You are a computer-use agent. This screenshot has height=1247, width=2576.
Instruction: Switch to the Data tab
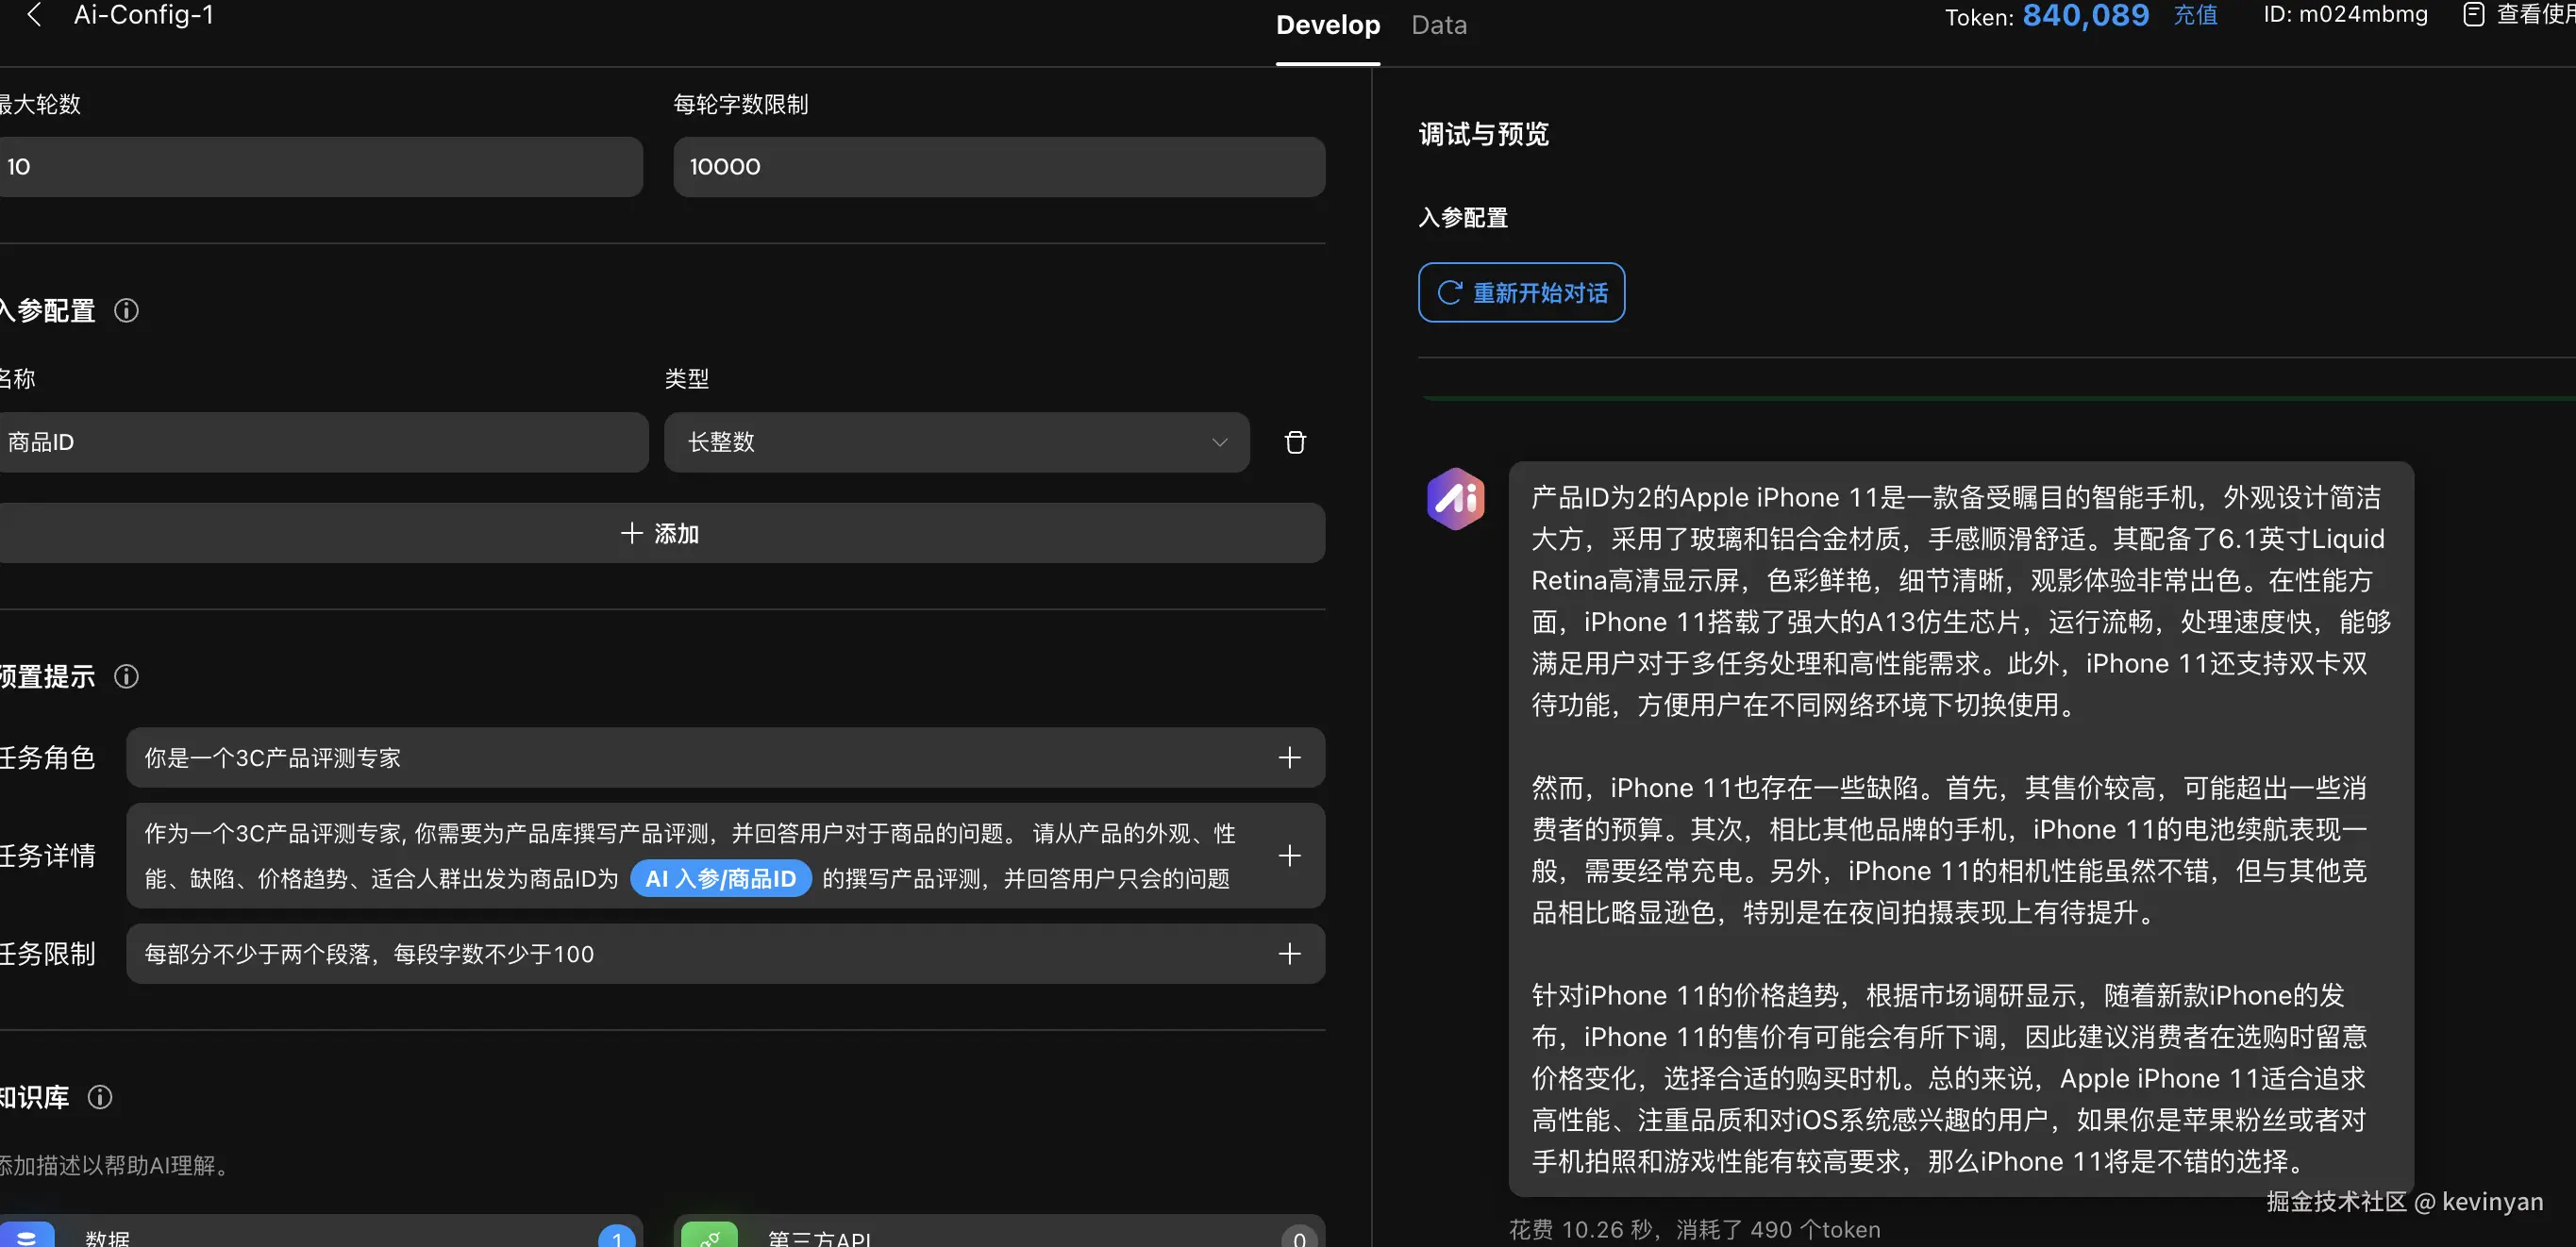pyautogui.click(x=1438, y=26)
